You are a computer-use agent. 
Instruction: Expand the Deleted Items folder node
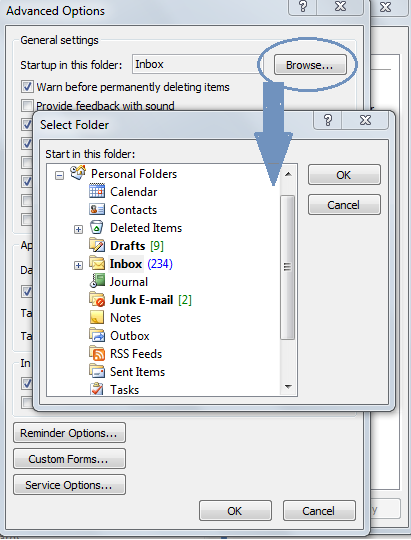pos(78,229)
